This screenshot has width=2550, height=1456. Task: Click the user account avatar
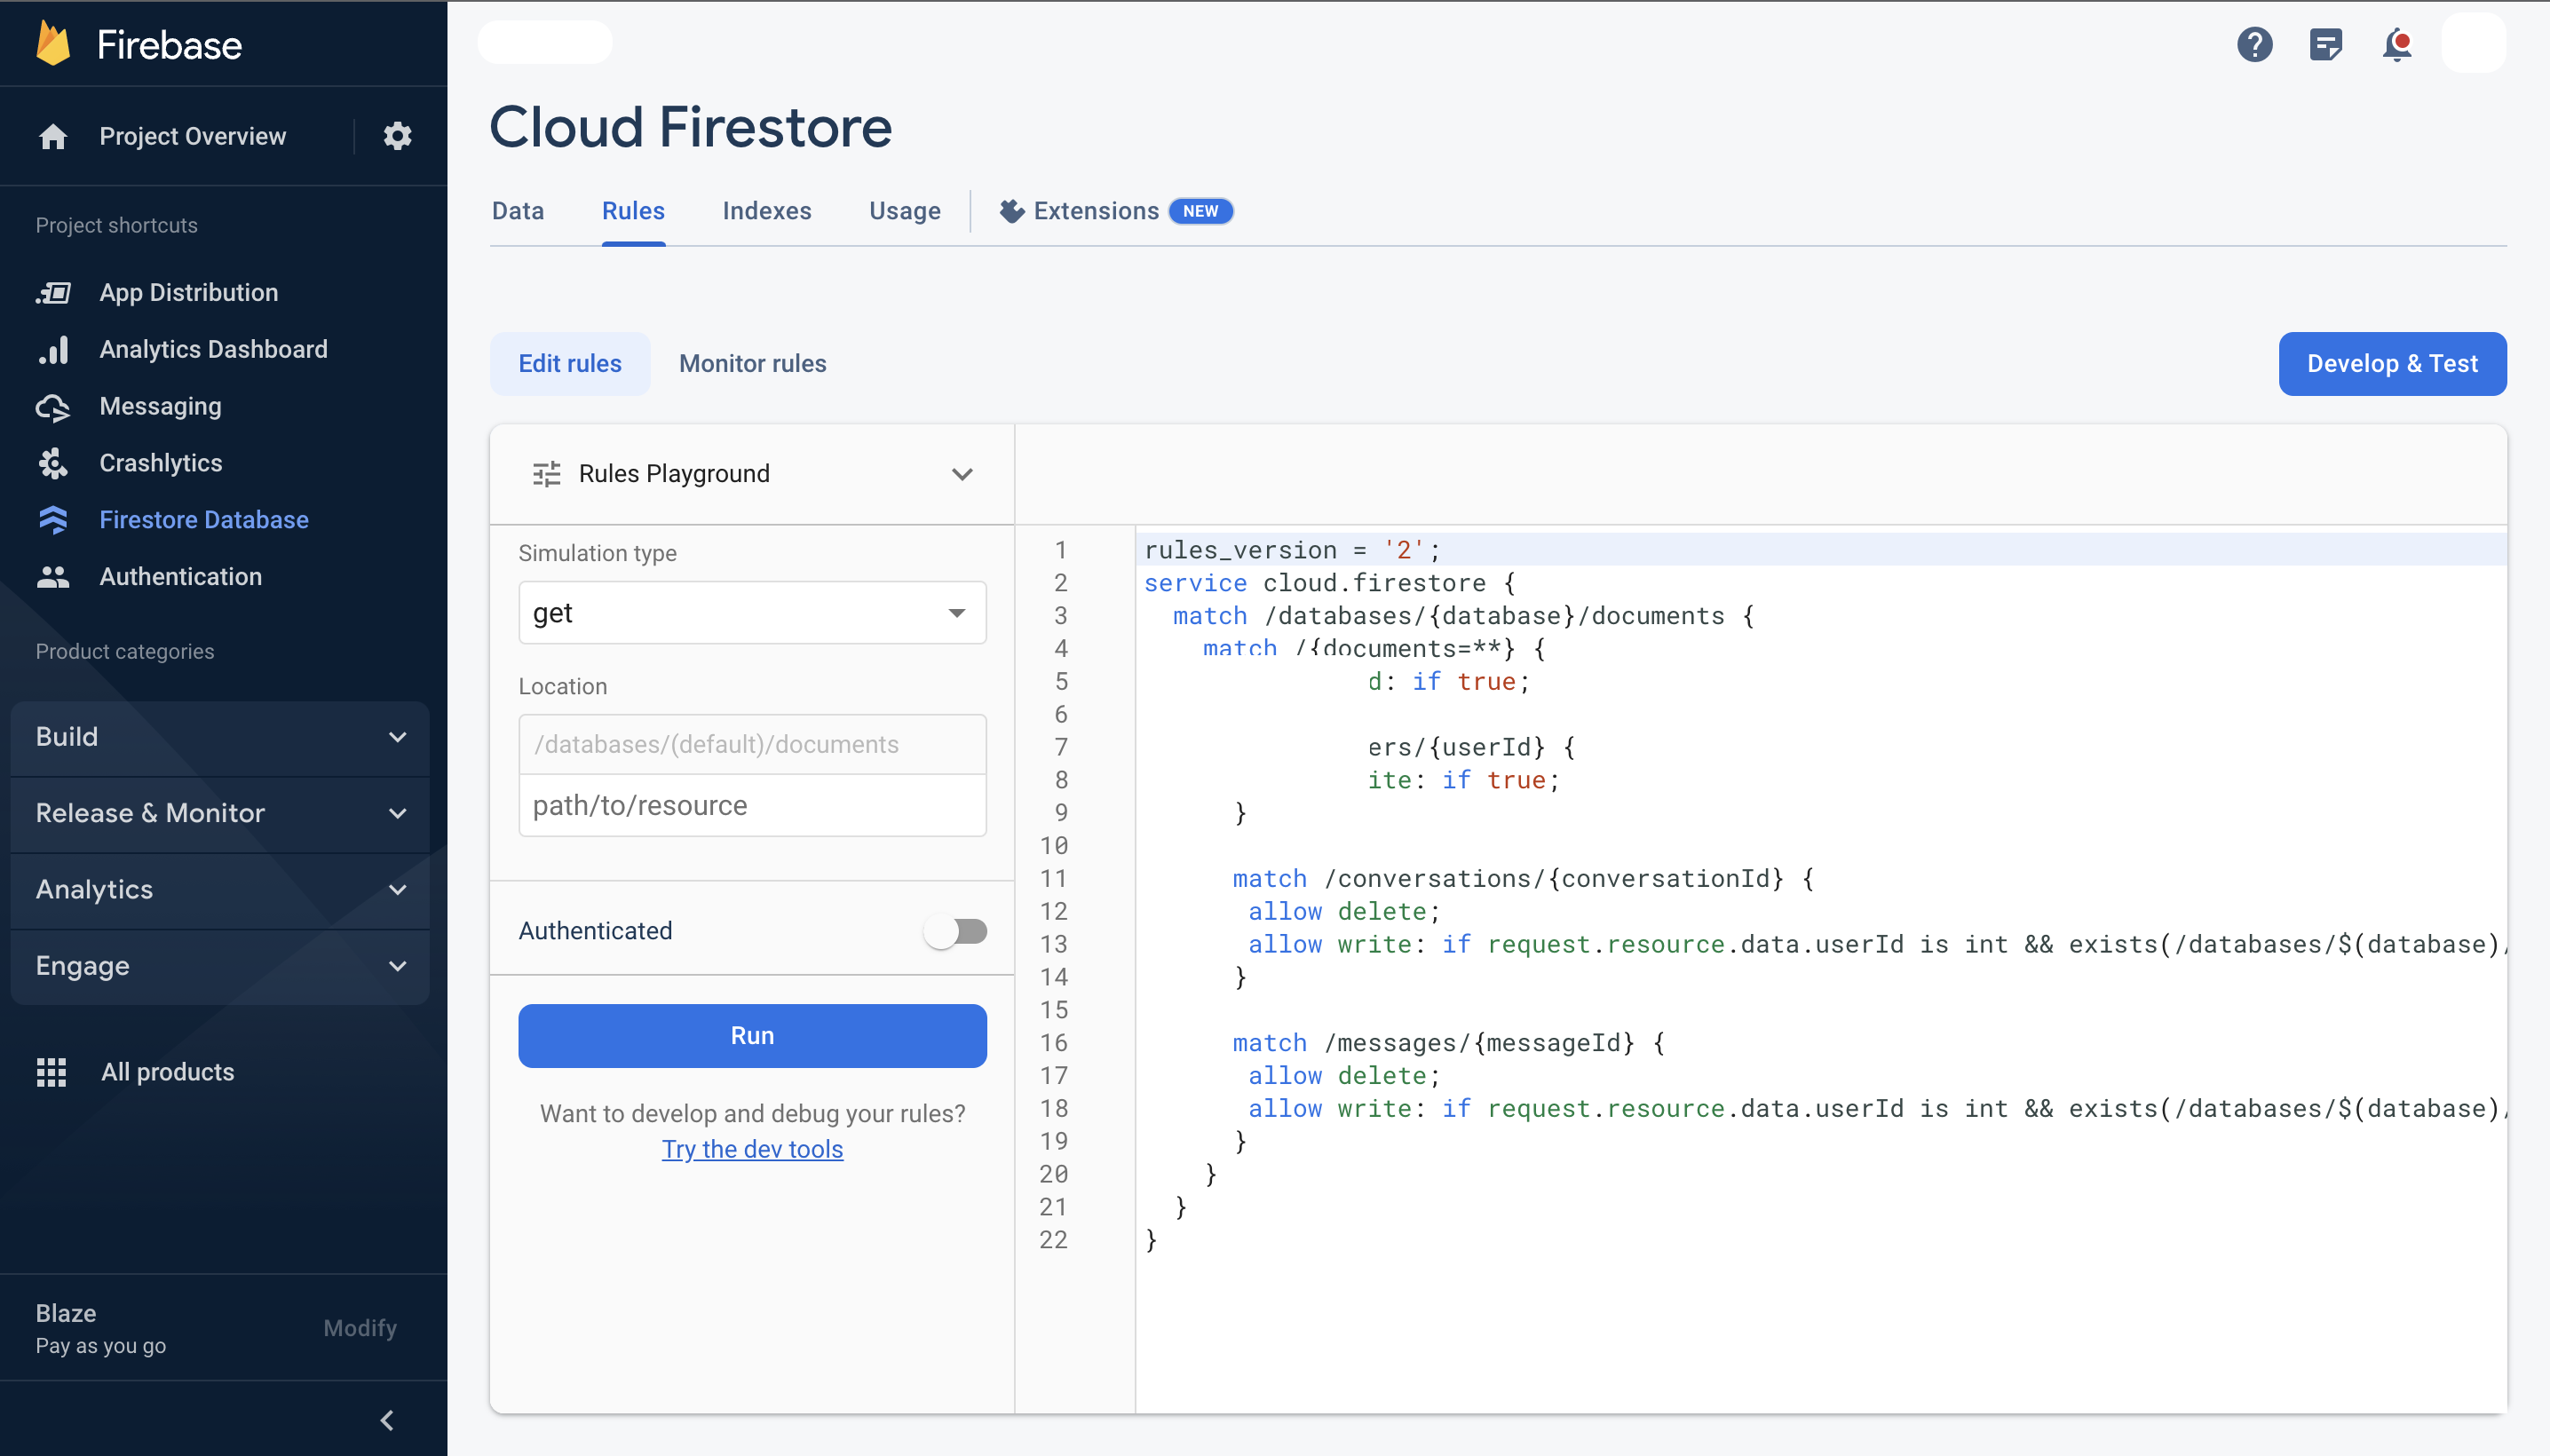tap(2474, 44)
